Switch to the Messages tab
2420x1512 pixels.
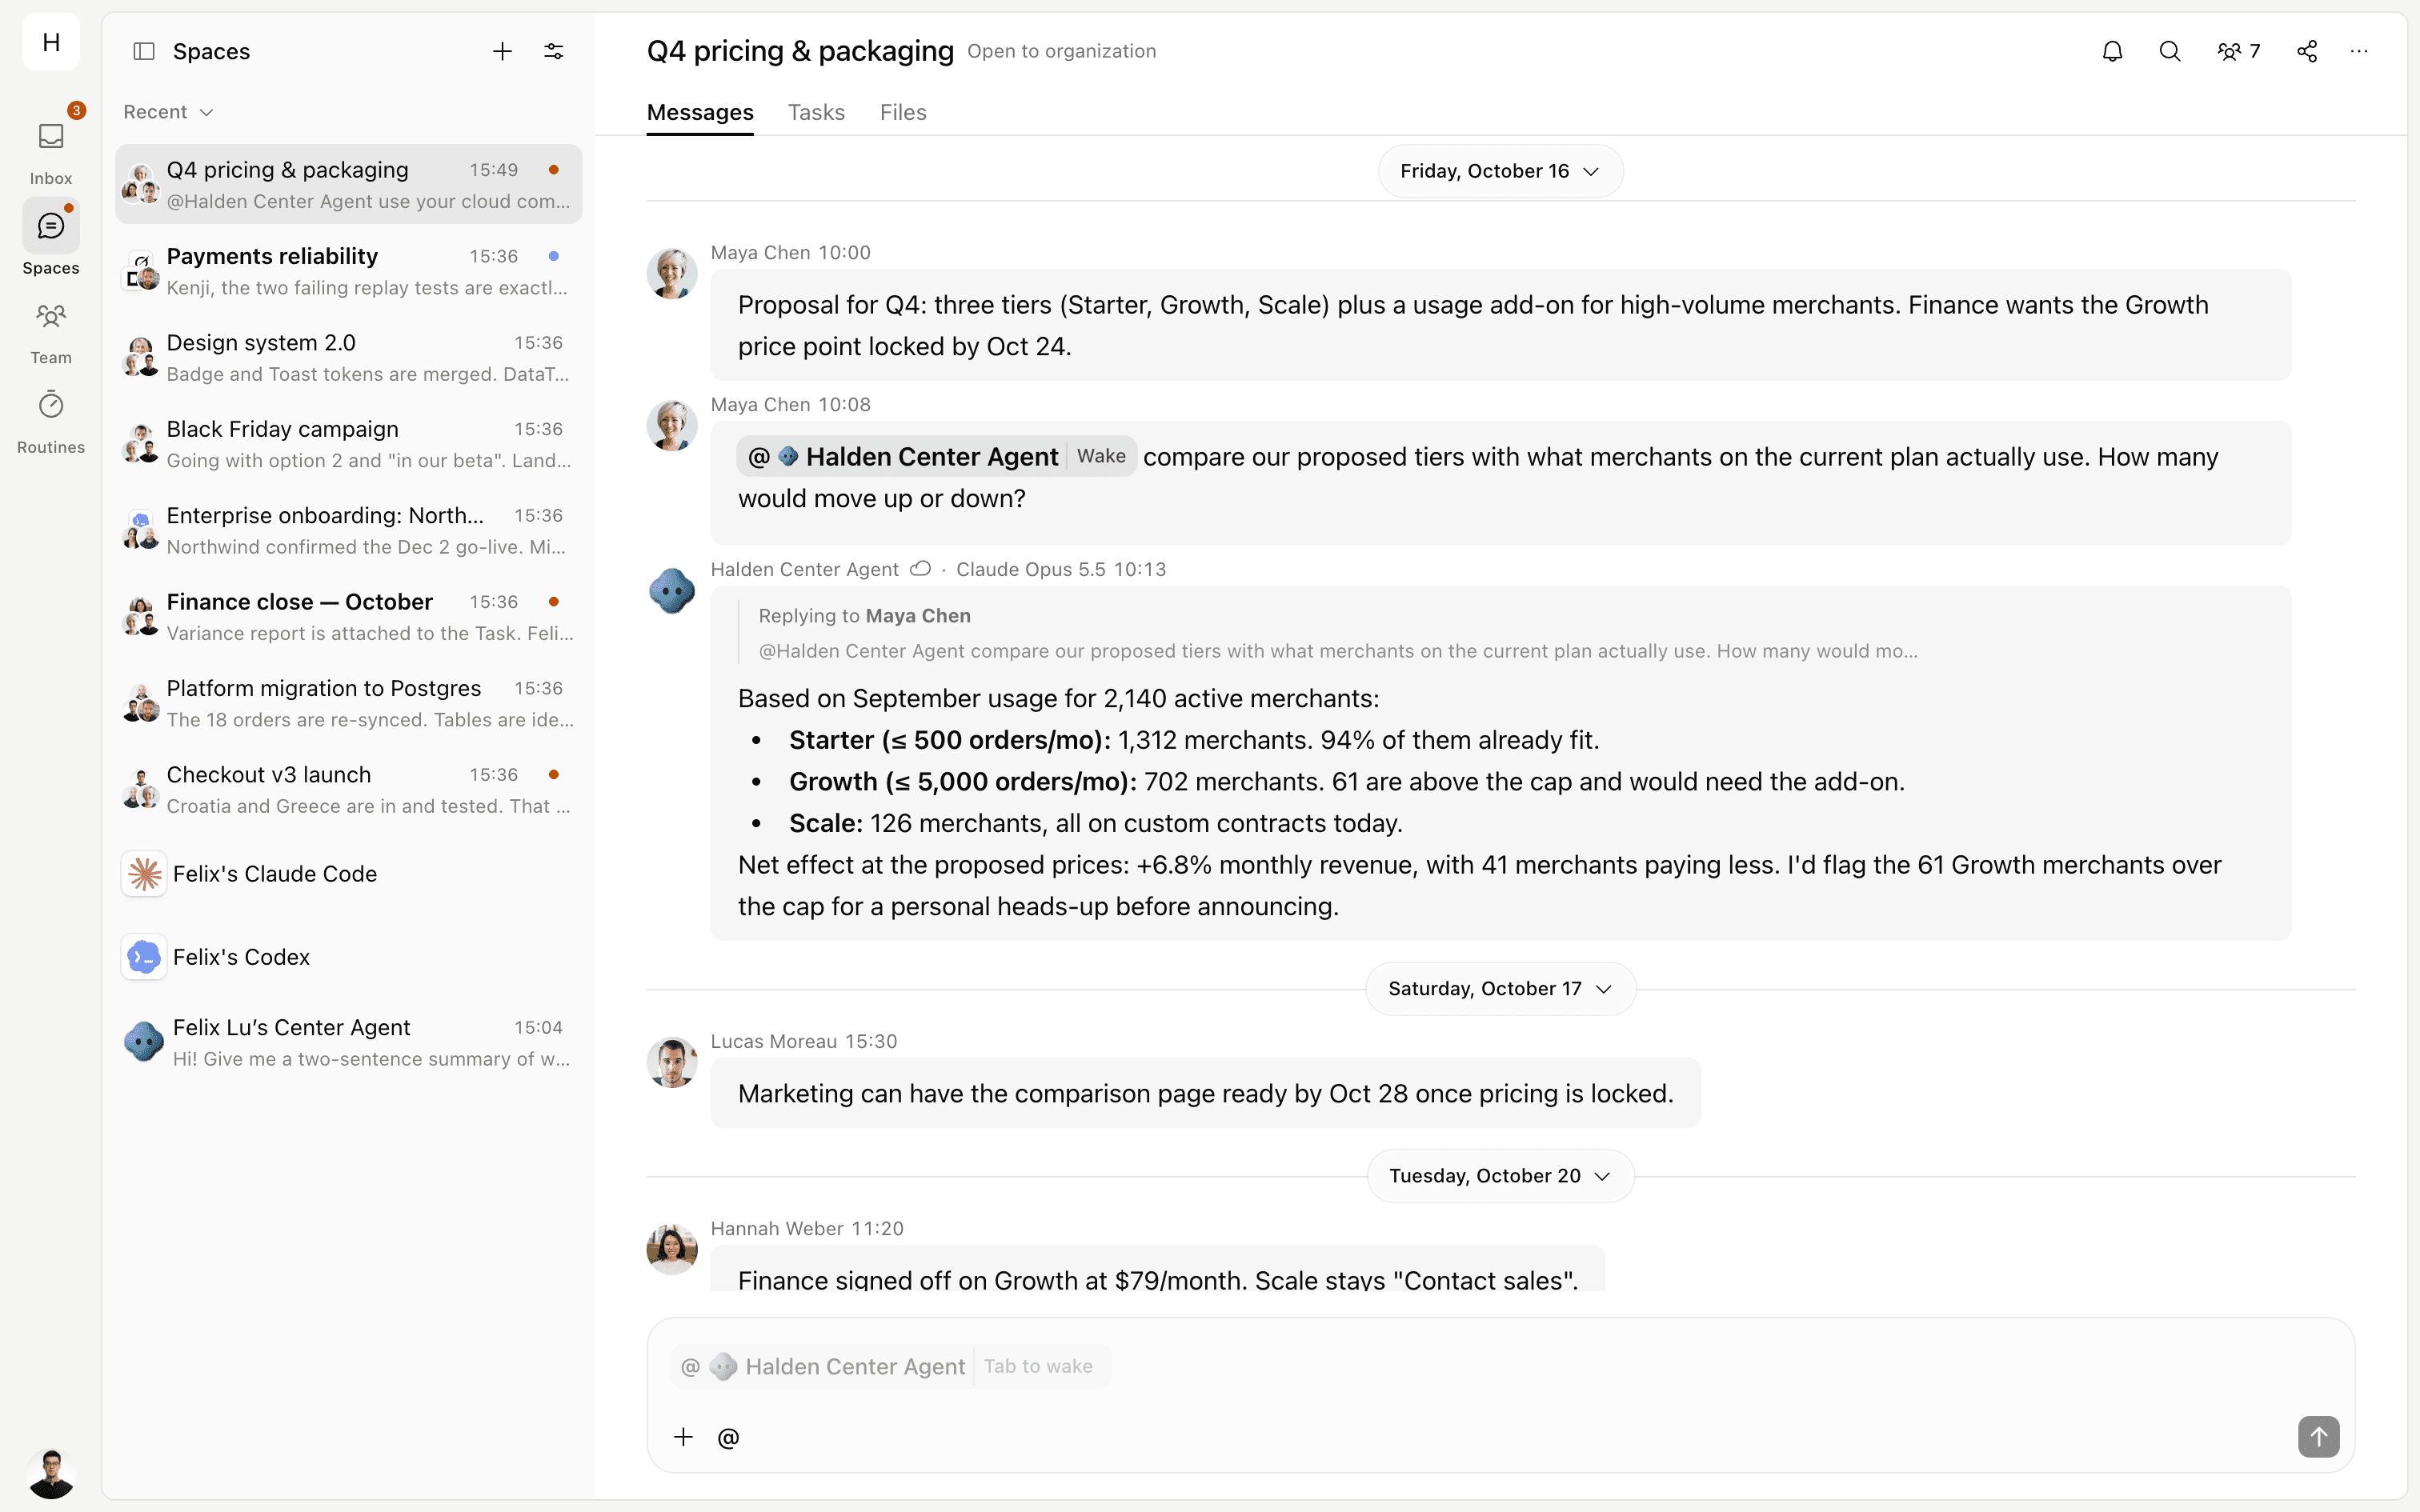(700, 113)
